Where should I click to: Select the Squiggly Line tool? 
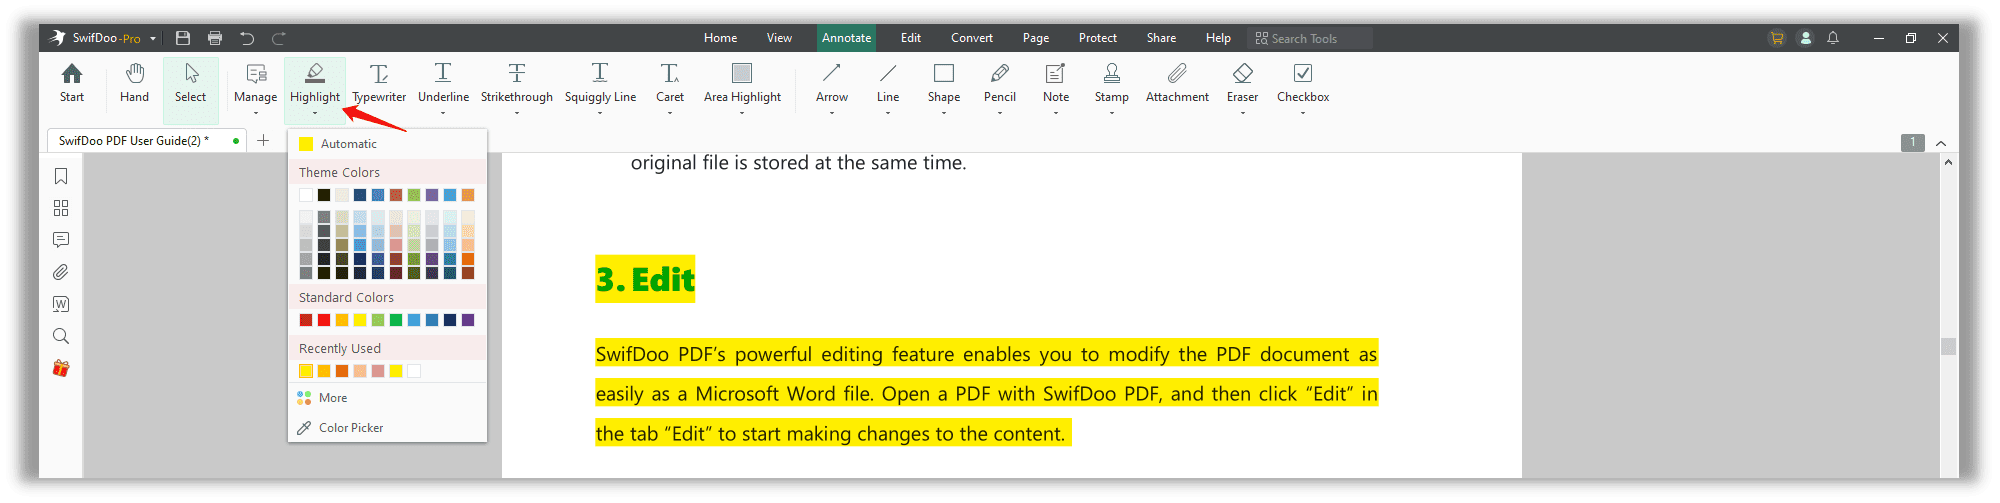tap(600, 83)
